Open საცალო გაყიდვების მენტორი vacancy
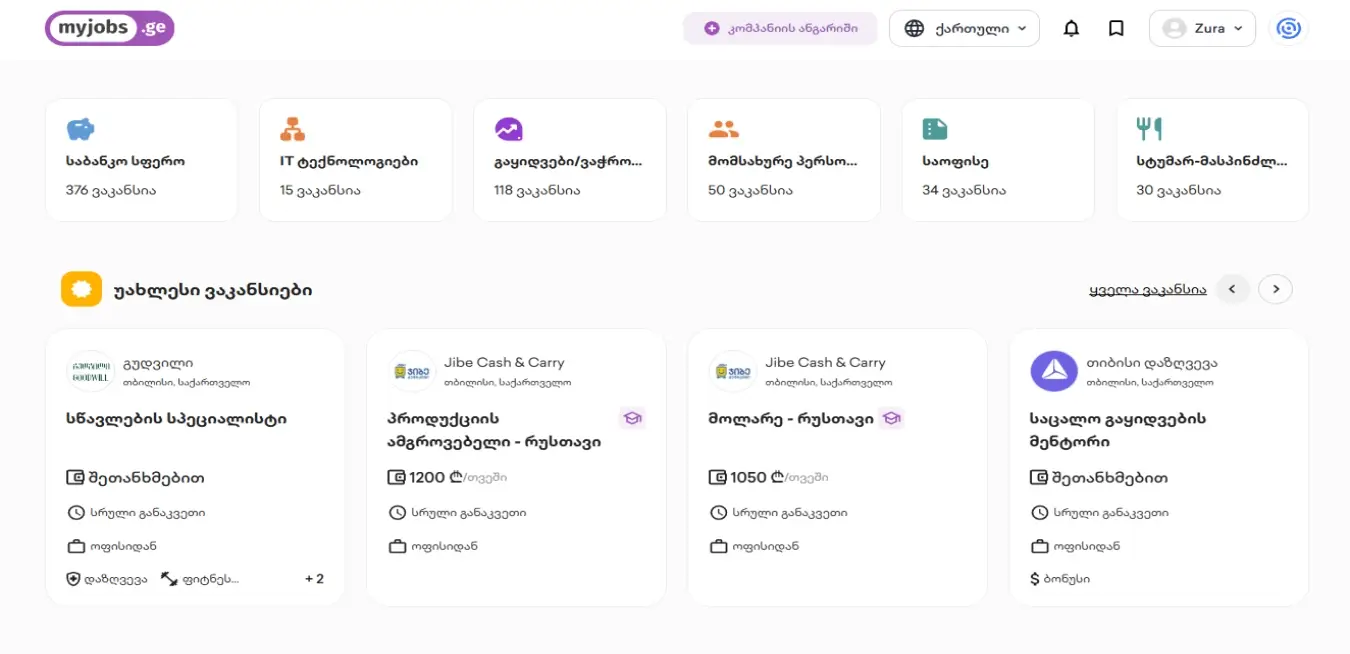This screenshot has width=1350, height=654. pos(1117,430)
